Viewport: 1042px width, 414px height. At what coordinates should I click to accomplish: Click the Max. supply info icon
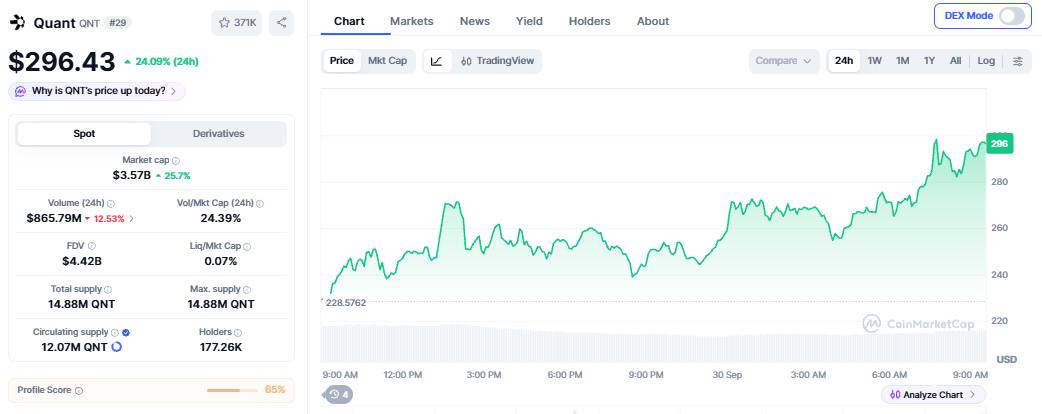(x=247, y=290)
